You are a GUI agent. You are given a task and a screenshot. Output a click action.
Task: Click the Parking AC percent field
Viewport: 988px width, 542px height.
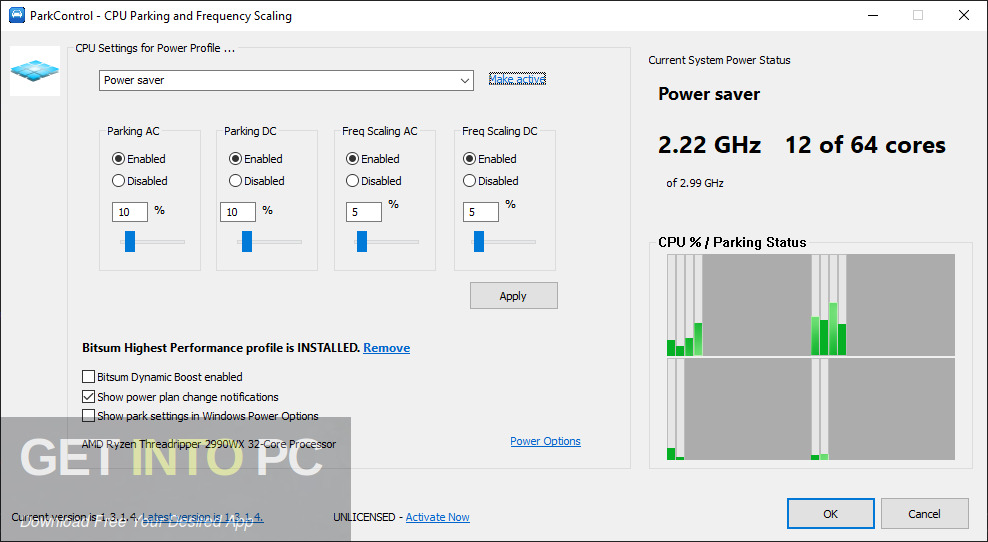(x=130, y=212)
